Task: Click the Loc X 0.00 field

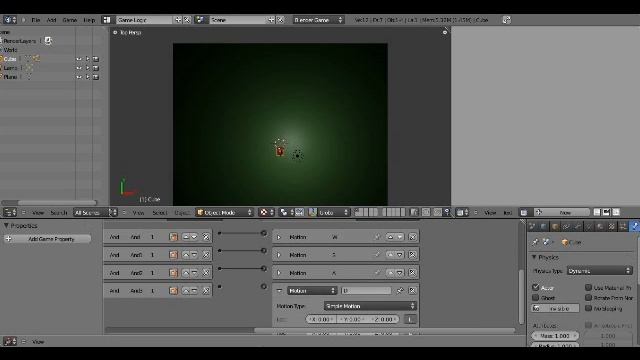Action: tap(321, 319)
